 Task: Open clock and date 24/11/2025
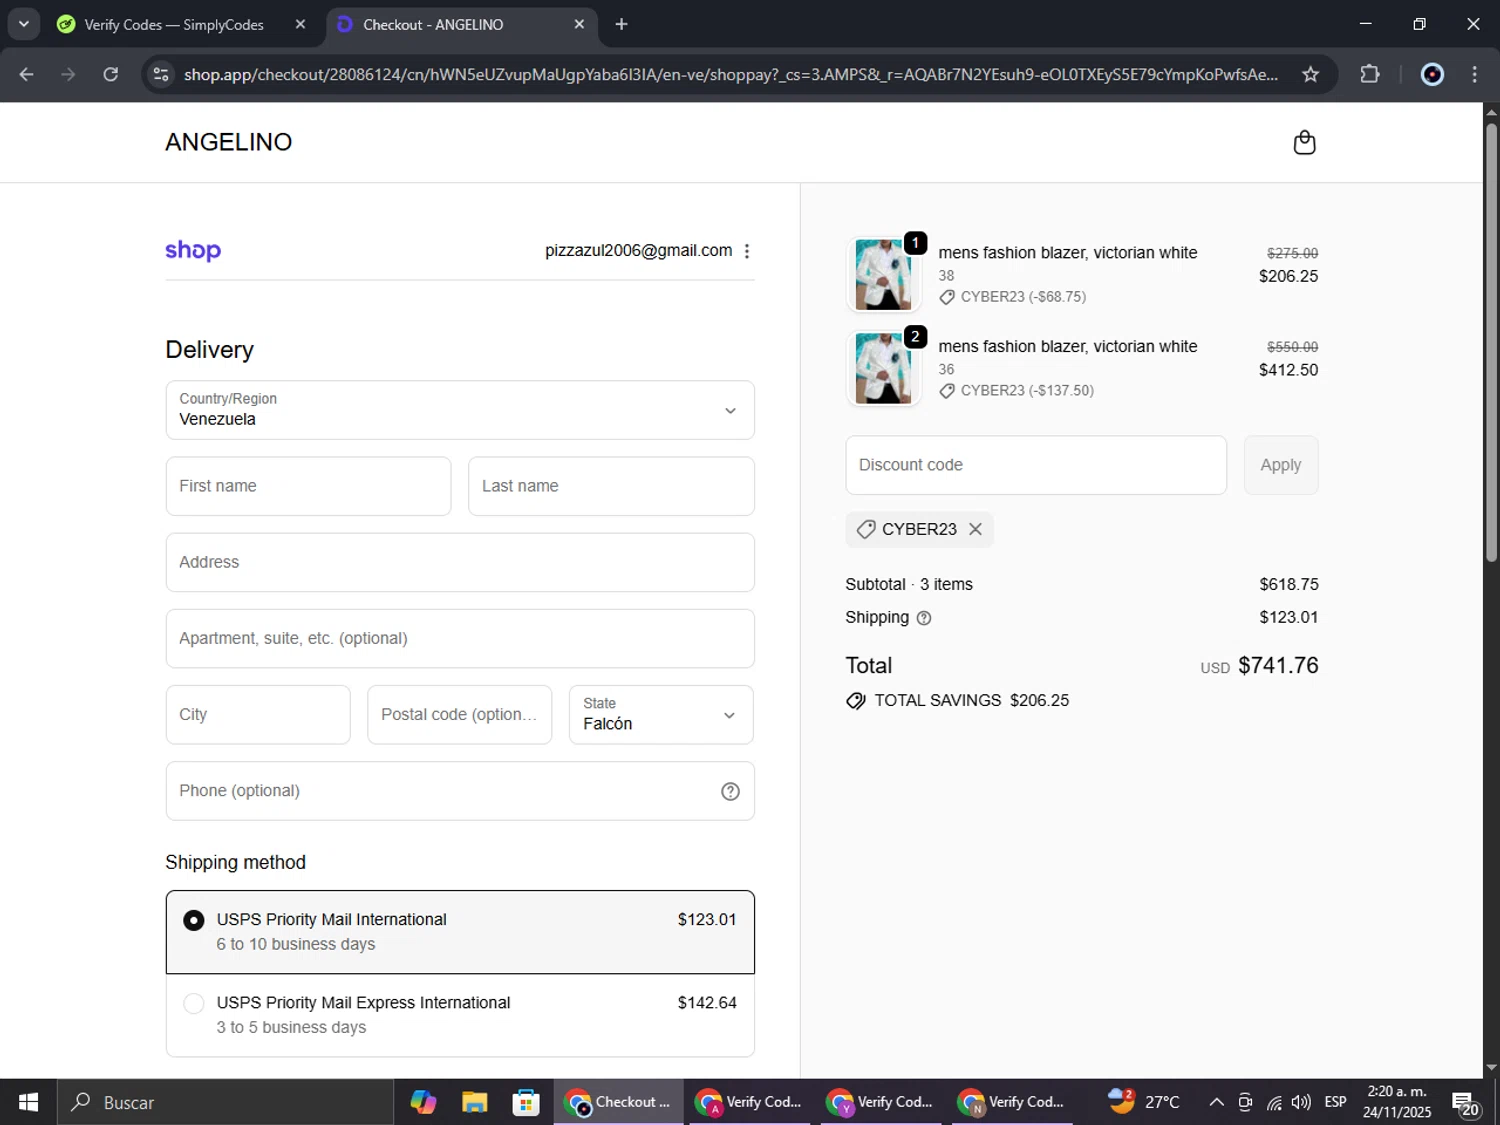pos(1397,1102)
